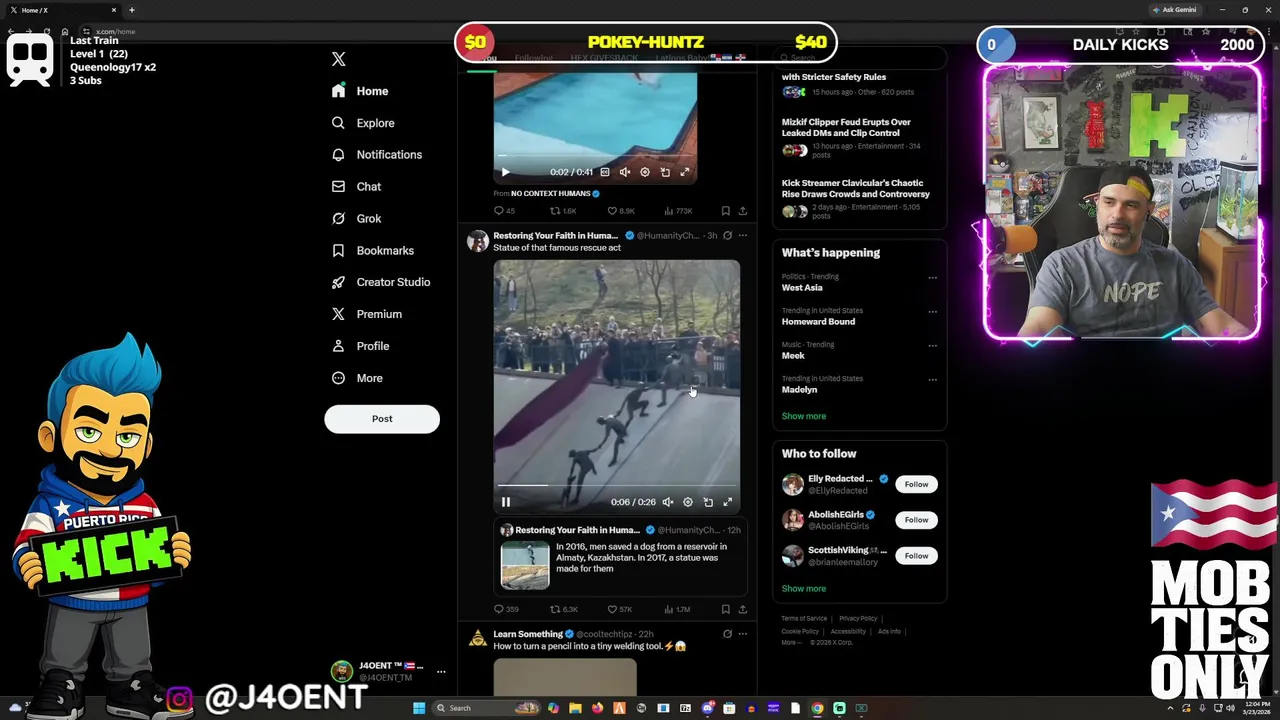
Task: Unmute the pool video
Action: click(x=625, y=172)
